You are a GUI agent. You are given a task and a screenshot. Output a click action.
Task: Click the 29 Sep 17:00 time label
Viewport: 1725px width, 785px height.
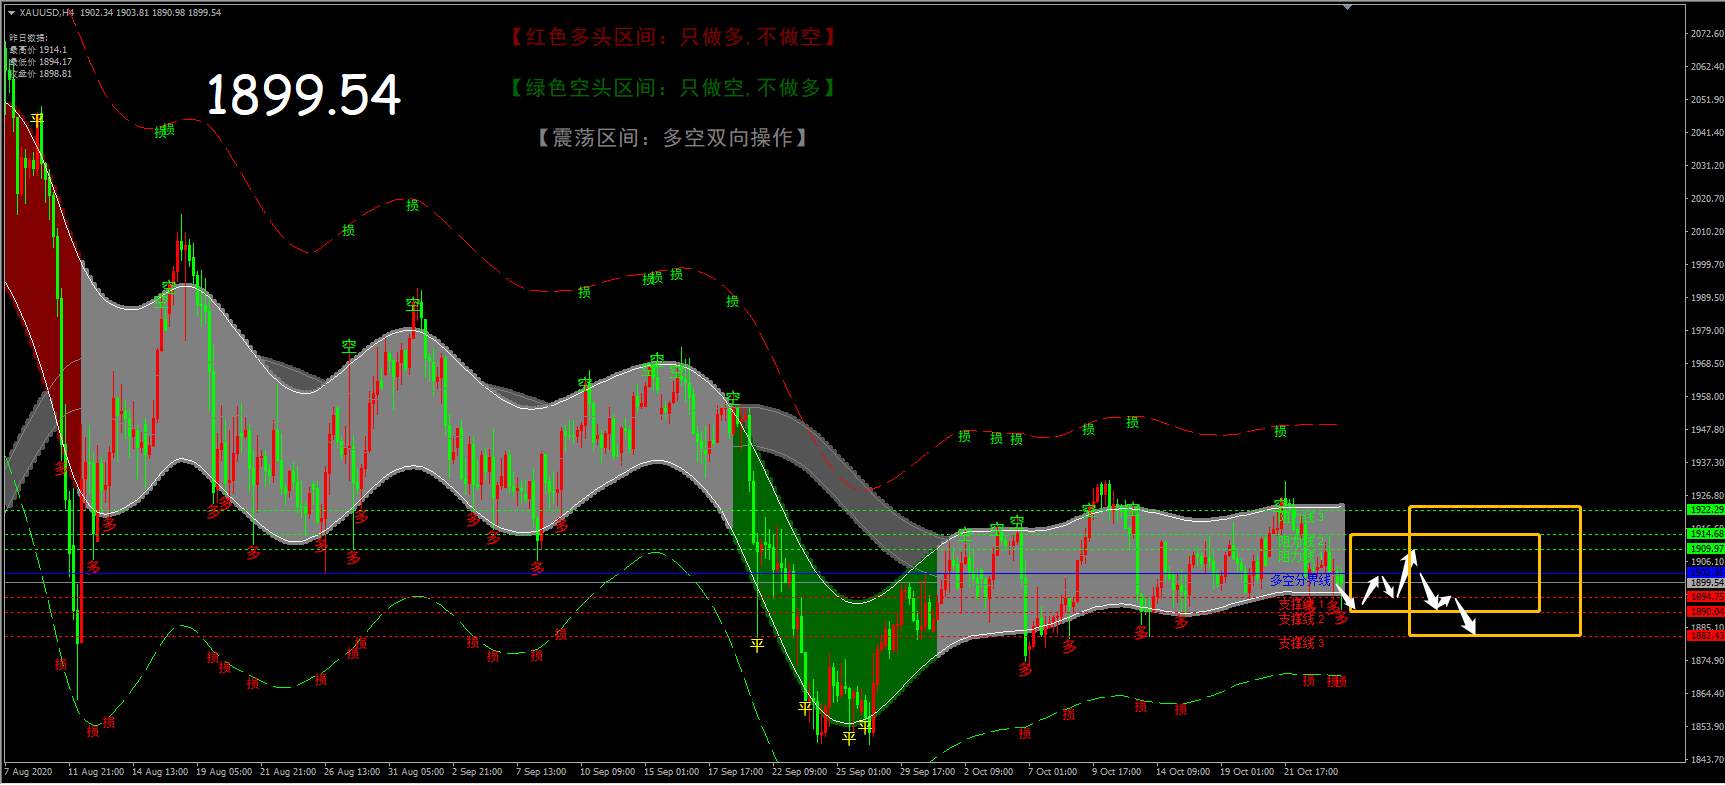pos(928,772)
